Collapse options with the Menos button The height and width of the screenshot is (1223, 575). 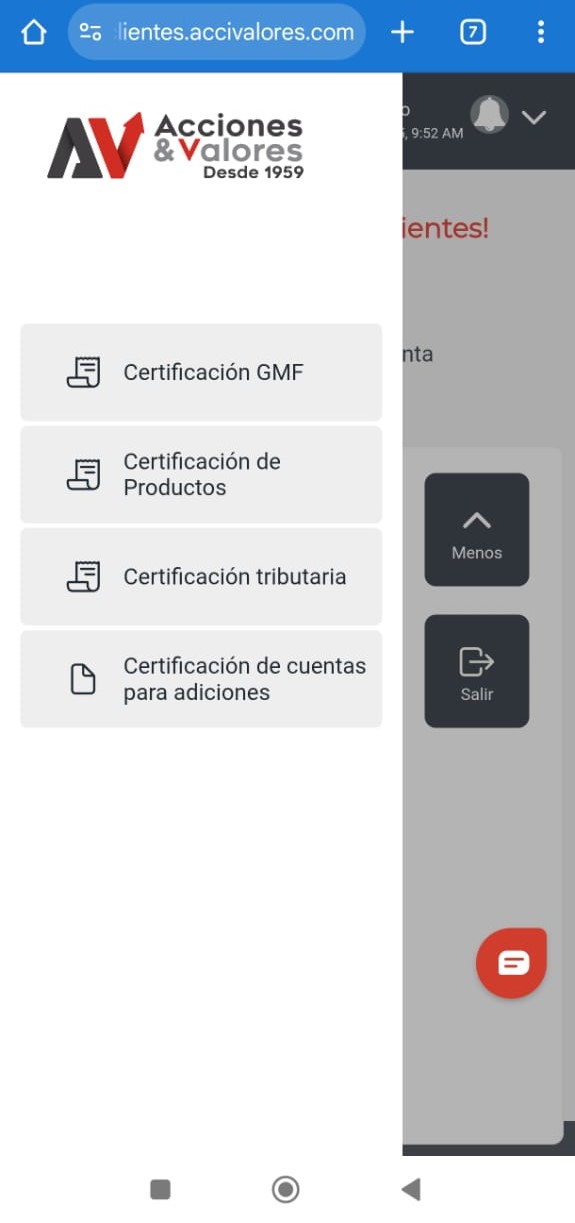click(x=477, y=529)
